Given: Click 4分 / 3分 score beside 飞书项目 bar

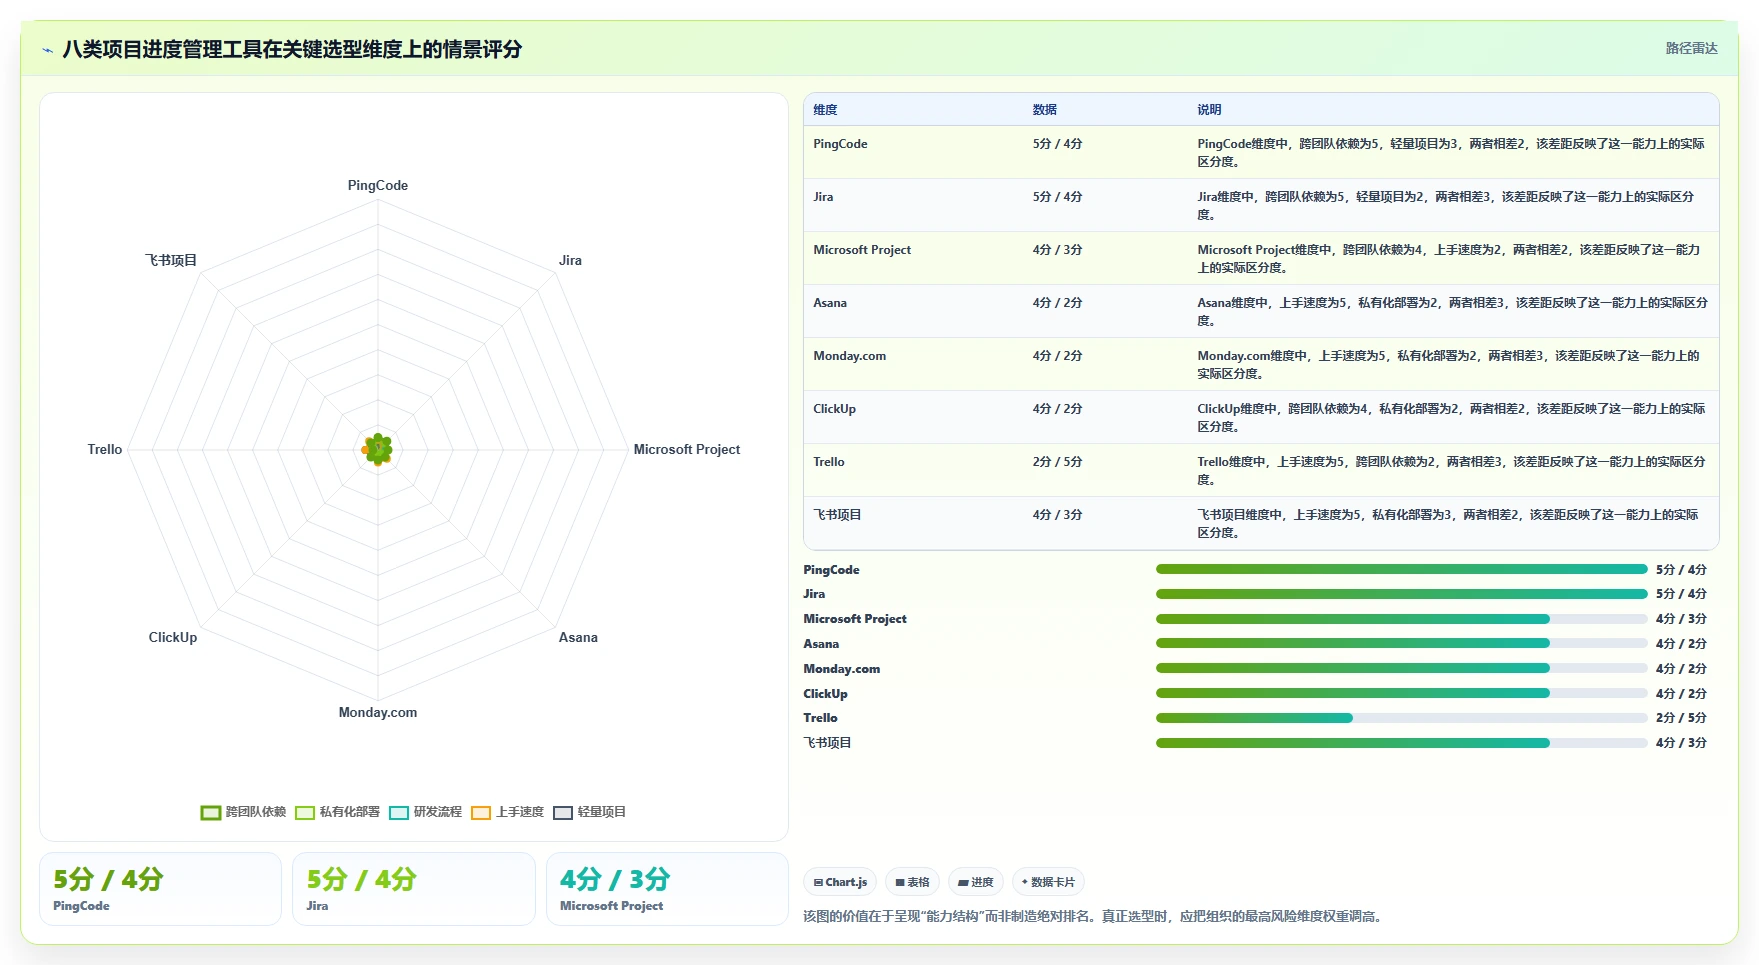Looking at the screenshot, I should pyautogui.click(x=1681, y=743).
